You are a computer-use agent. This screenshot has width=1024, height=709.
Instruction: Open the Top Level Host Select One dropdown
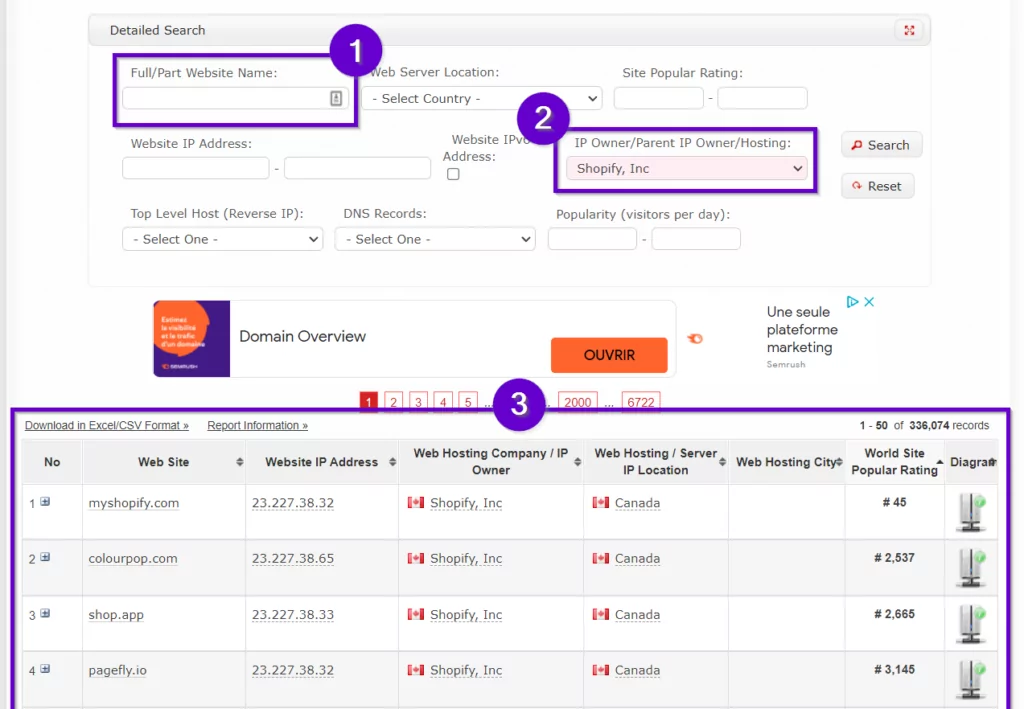(223, 239)
